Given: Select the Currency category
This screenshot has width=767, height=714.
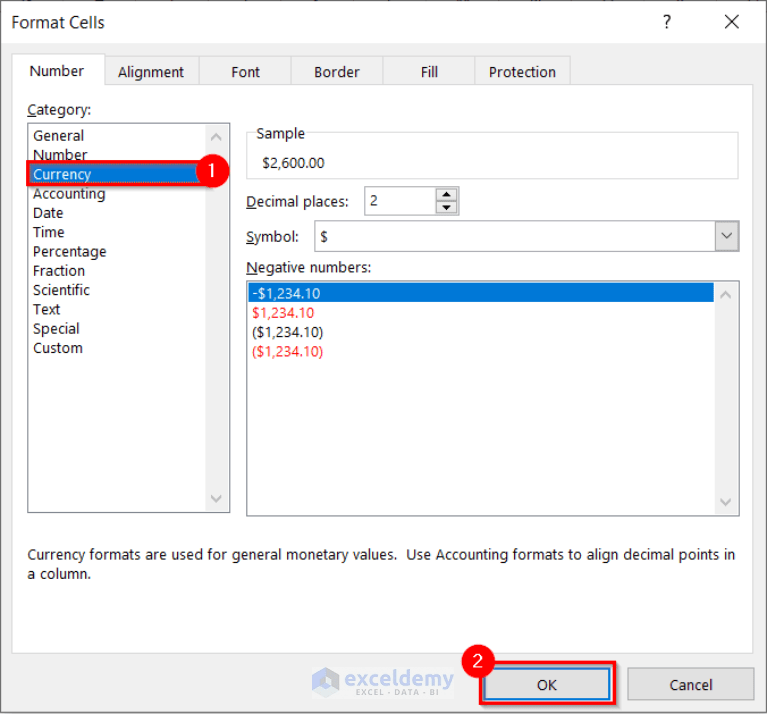Looking at the screenshot, I should (x=117, y=174).
